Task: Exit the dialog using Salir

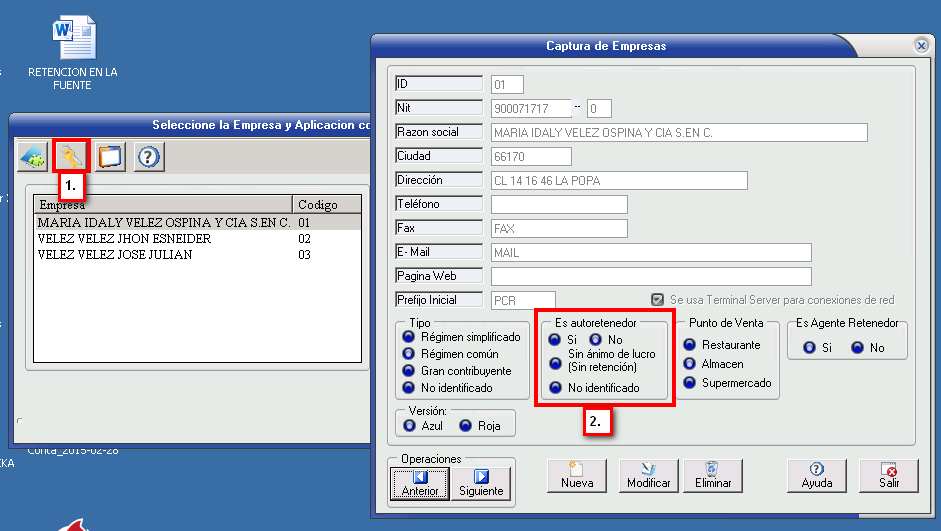Action: click(888, 475)
